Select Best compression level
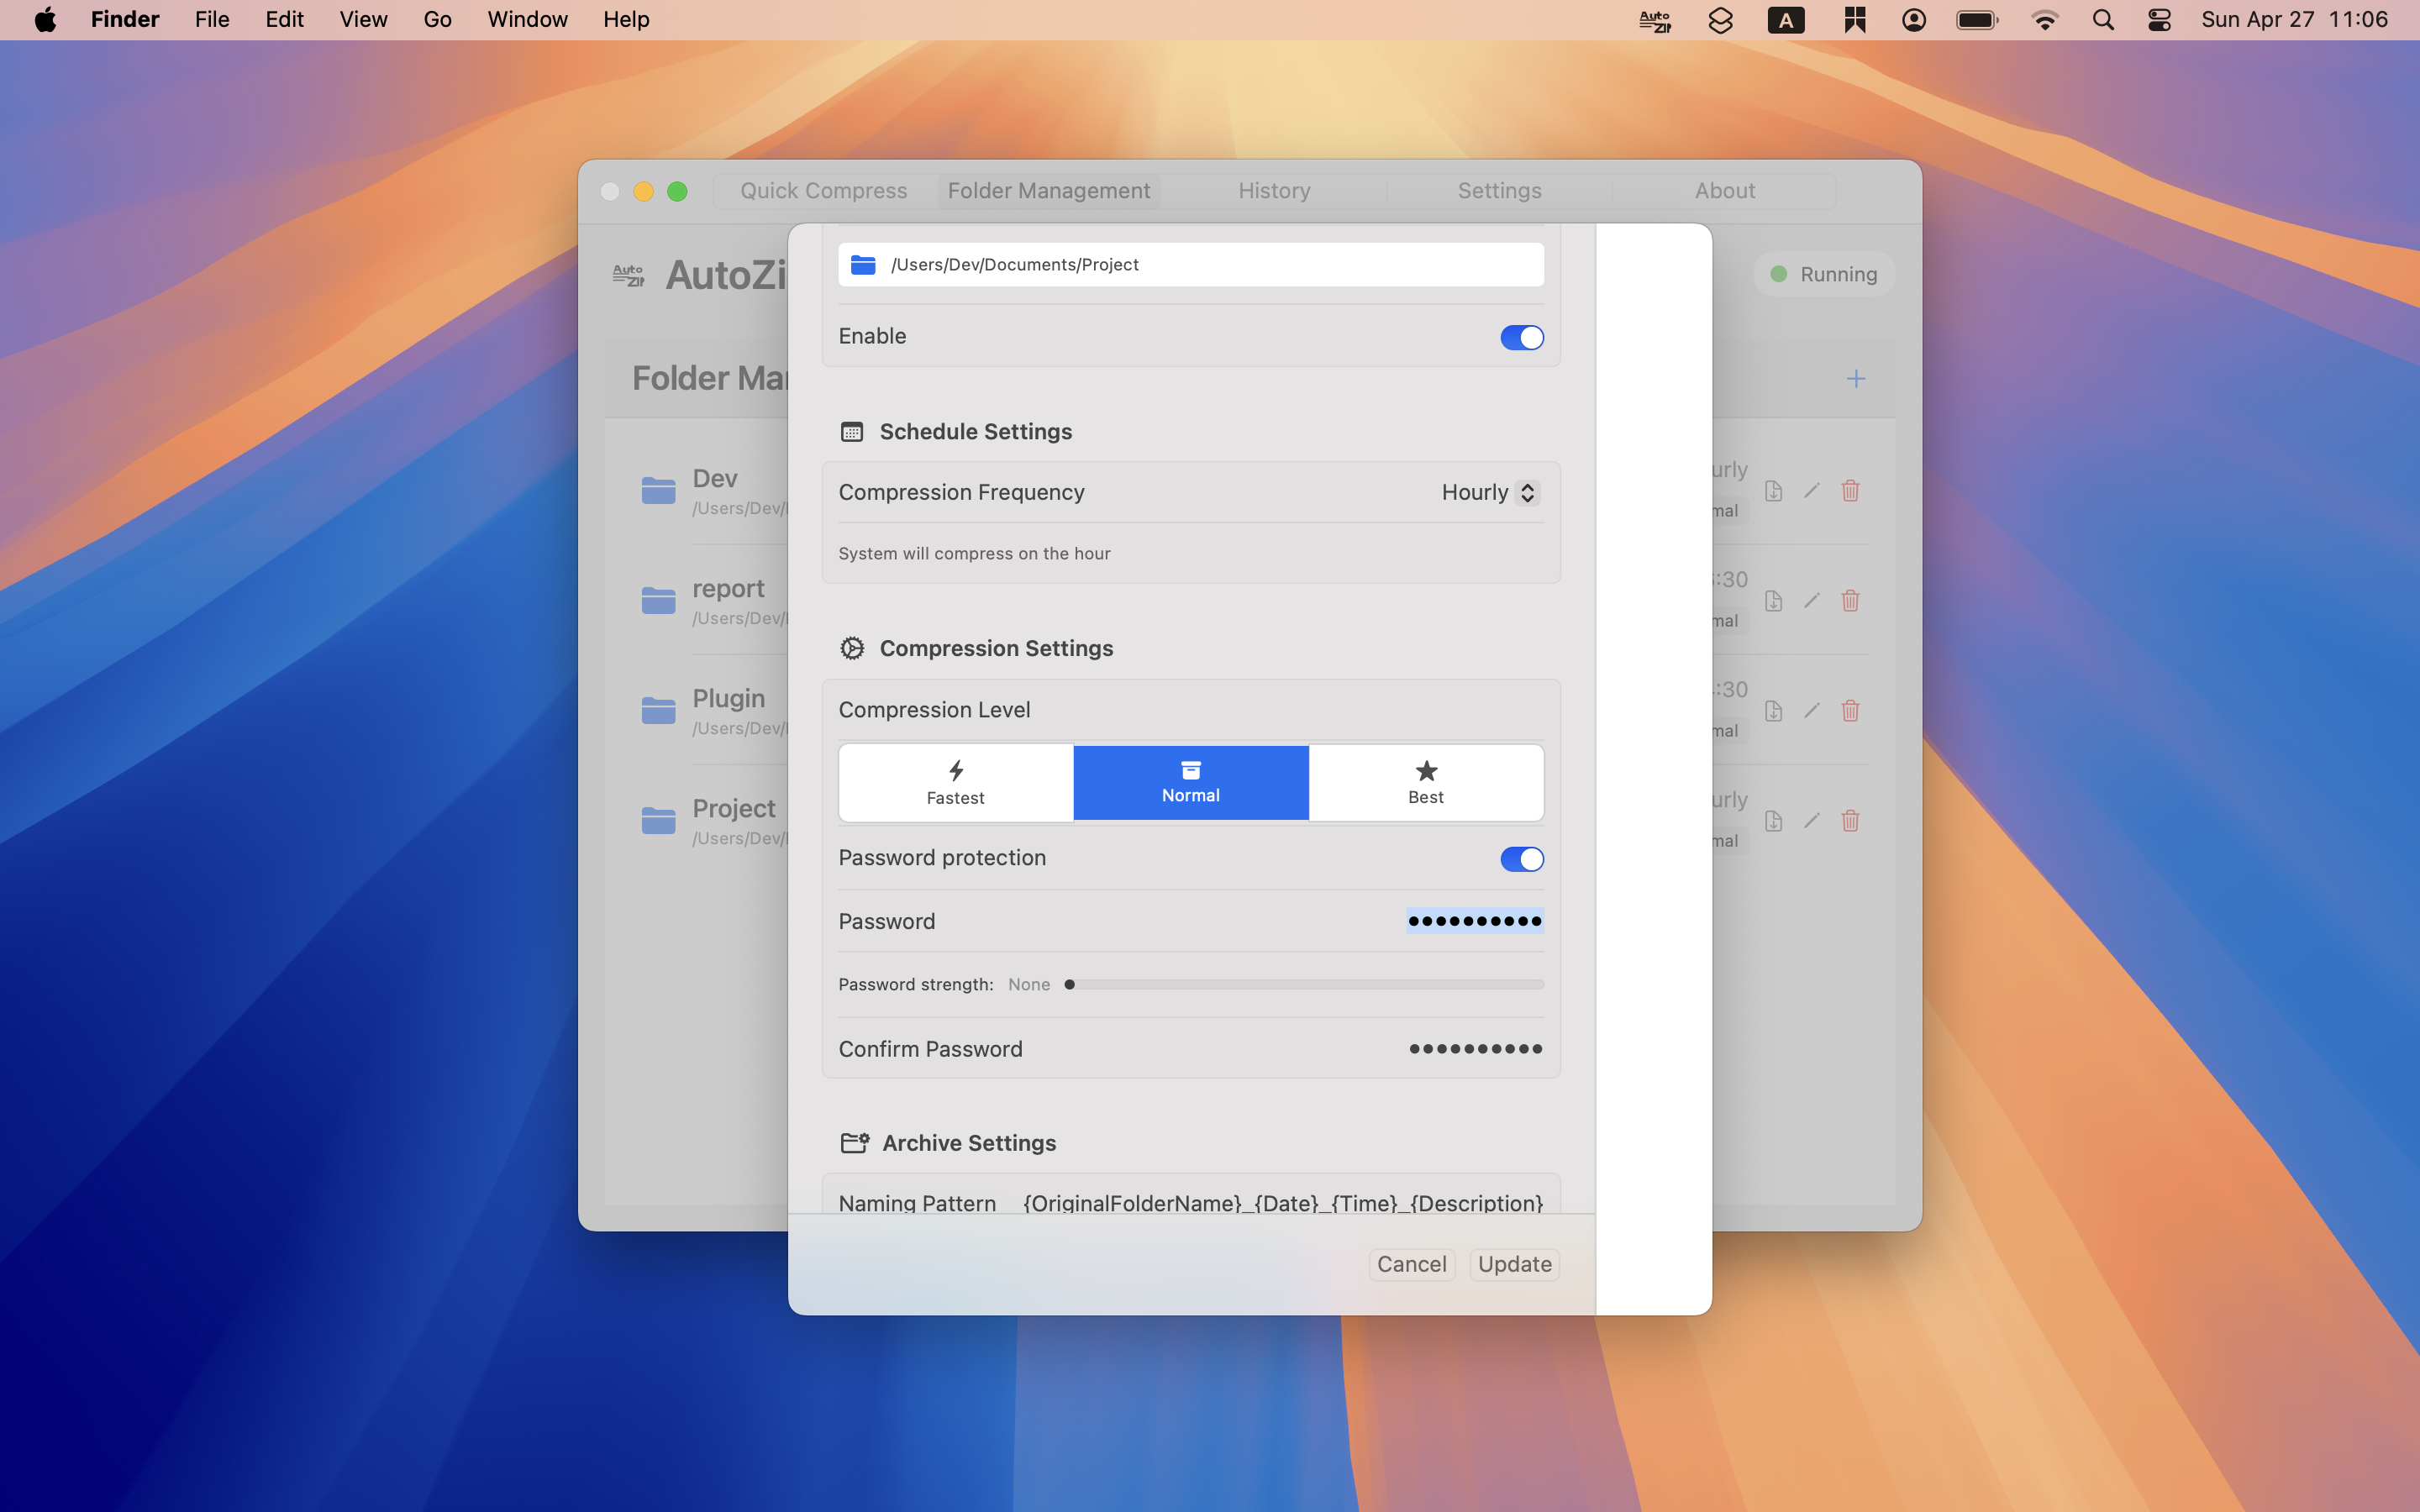The width and height of the screenshot is (2420, 1512). (x=1426, y=783)
